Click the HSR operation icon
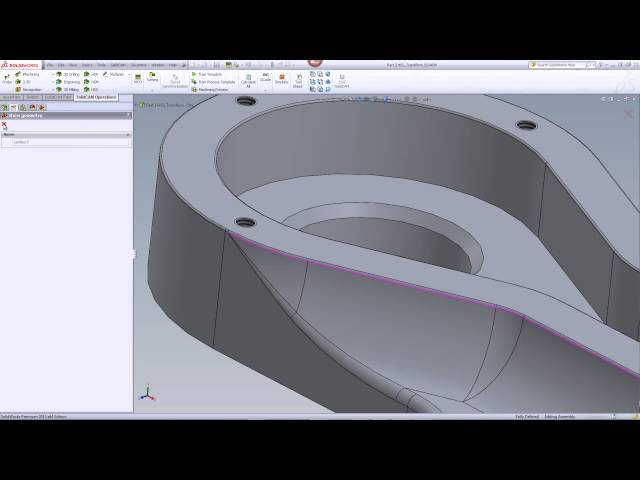The image size is (640, 480). click(x=87, y=74)
